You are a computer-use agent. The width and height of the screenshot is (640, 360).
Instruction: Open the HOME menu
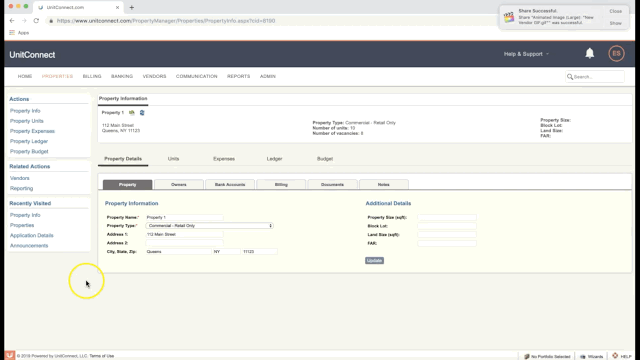[25, 76]
